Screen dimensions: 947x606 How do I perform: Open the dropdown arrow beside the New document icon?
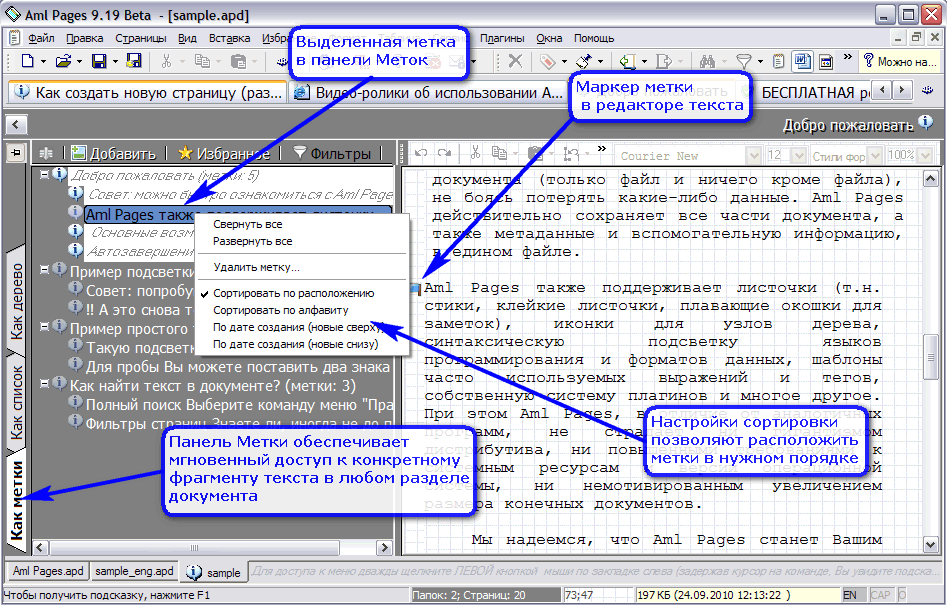click(43, 61)
